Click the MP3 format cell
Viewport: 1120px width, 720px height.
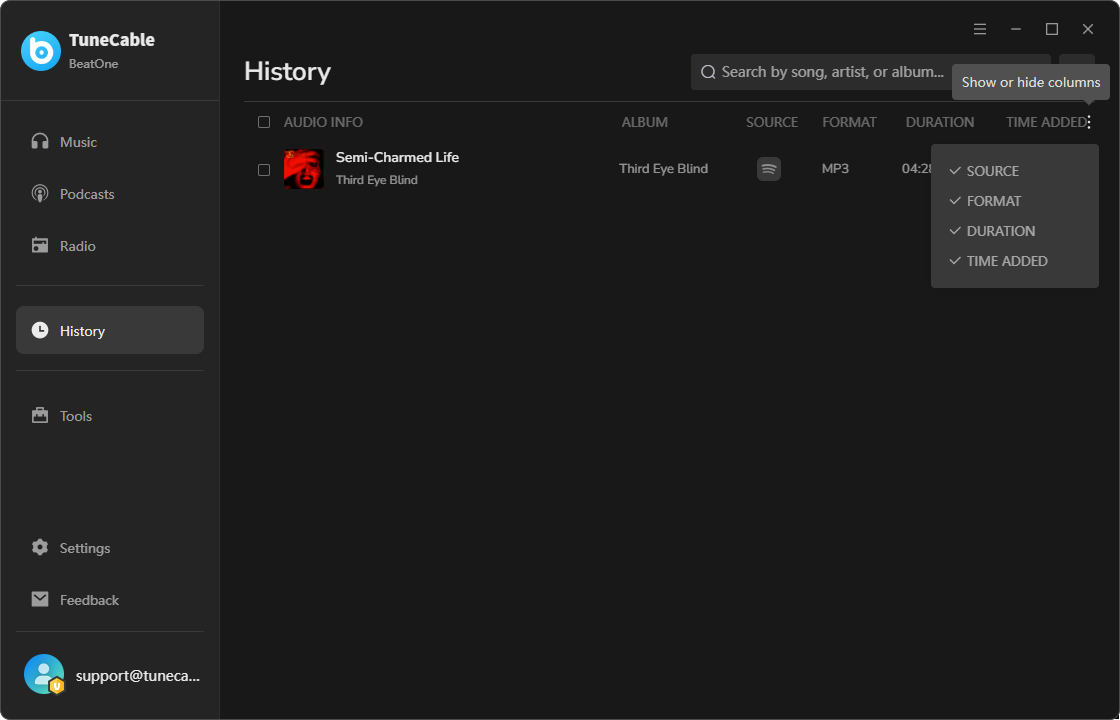click(835, 169)
